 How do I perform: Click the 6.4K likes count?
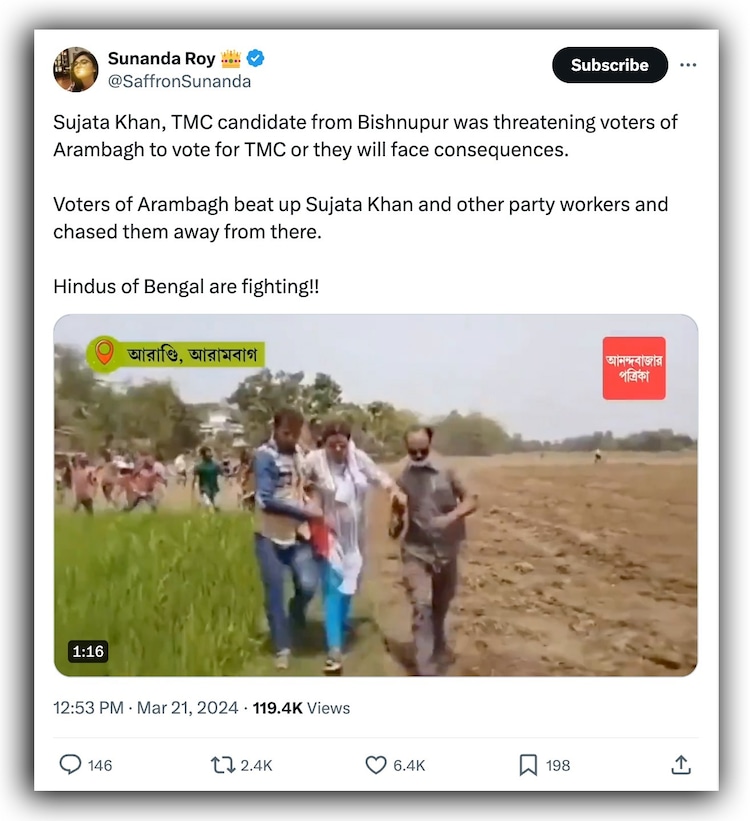(x=409, y=765)
